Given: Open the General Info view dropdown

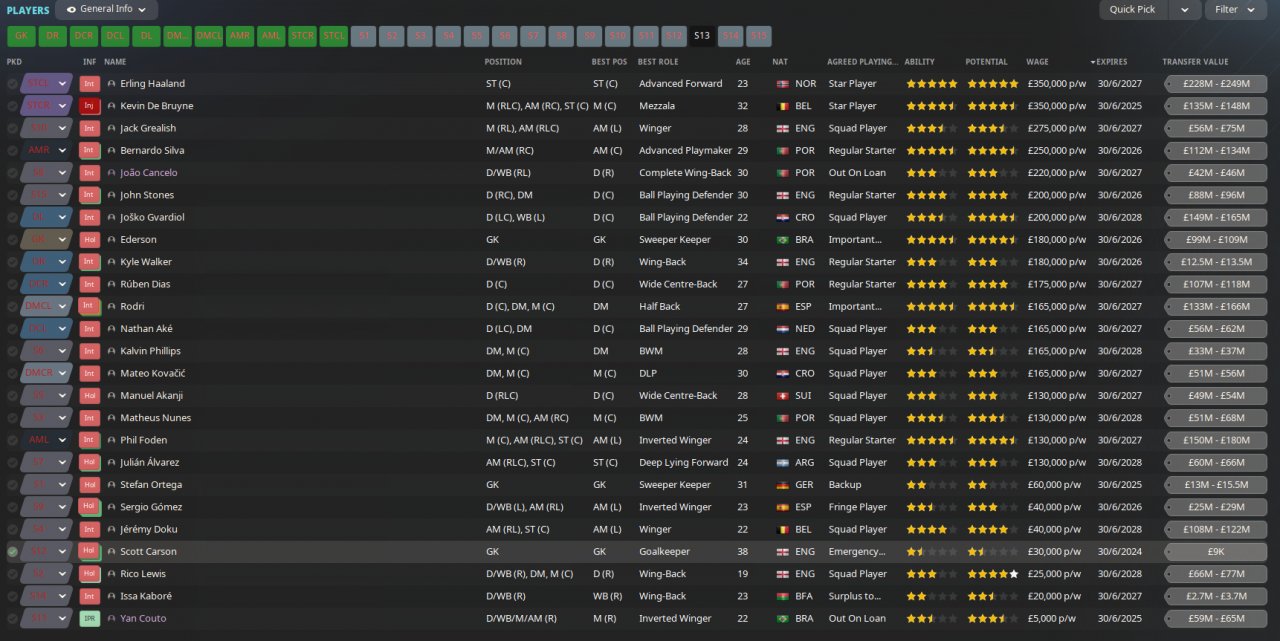Looking at the screenshot, I should pyautogui.click(x=107, y=9).
